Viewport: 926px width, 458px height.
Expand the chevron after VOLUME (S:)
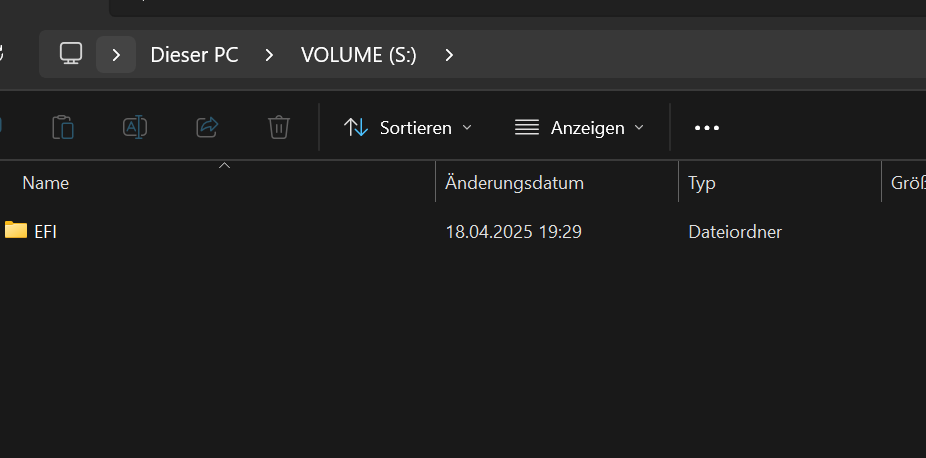point(449,55)
